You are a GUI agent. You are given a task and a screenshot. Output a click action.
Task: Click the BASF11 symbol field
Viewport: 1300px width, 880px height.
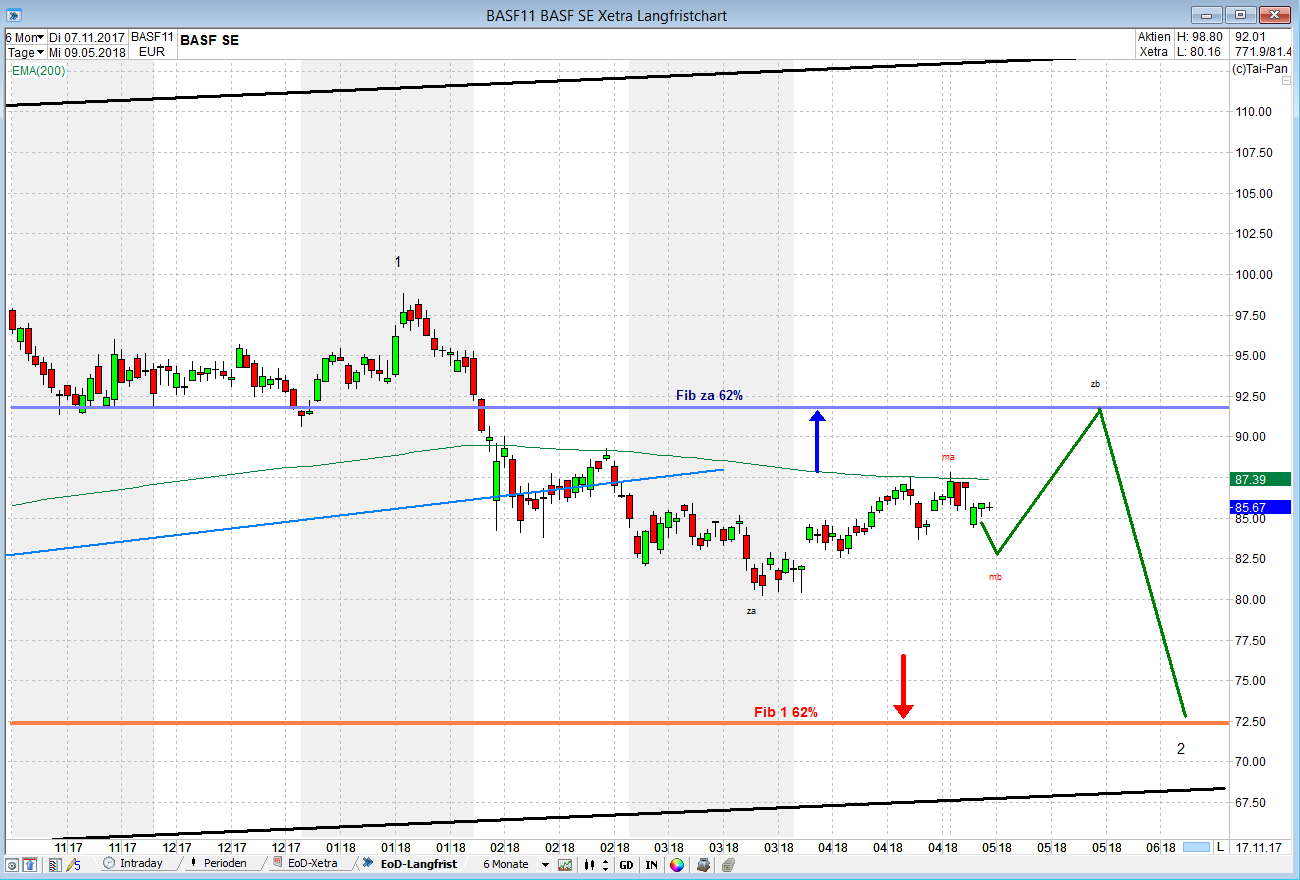153,38
